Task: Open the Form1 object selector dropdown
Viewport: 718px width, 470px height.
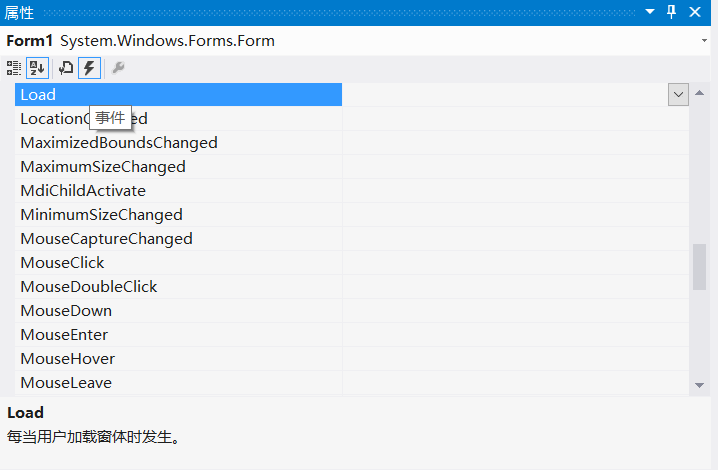Action: click(x=704, y=41)
